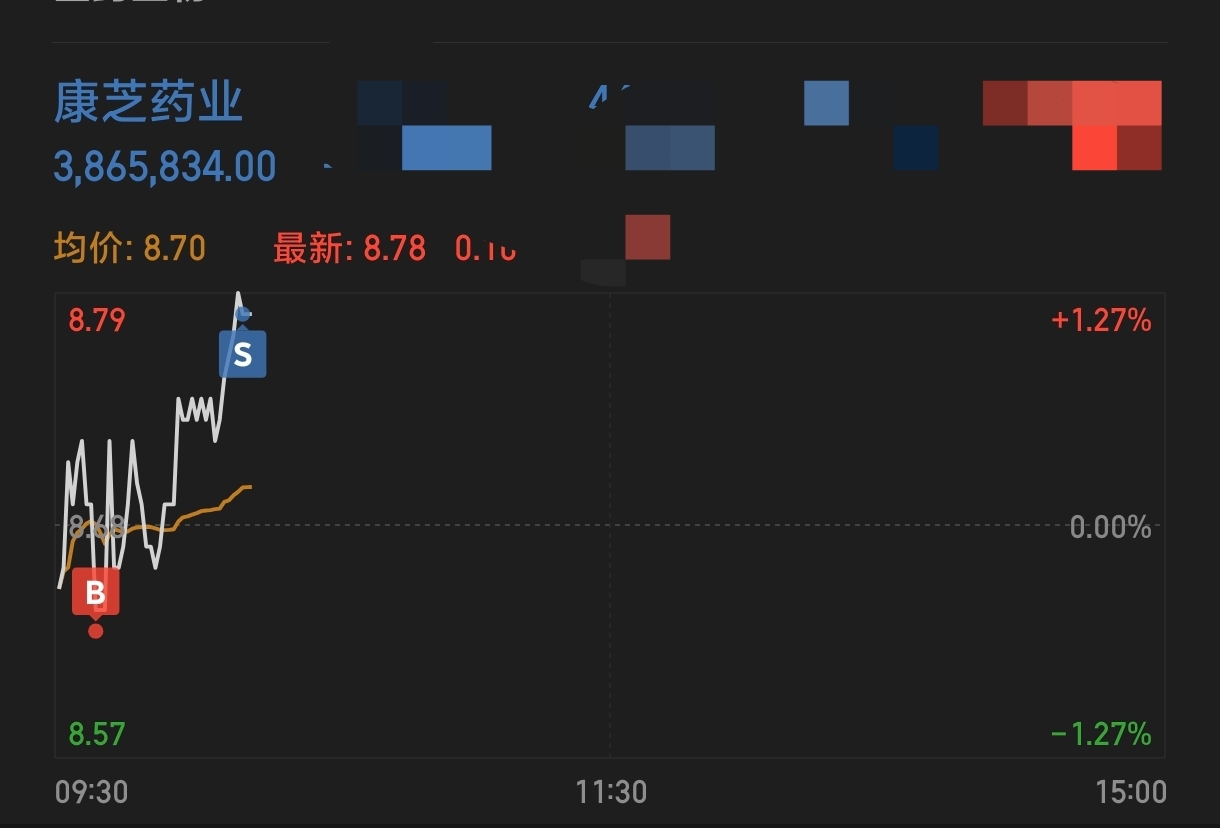Select the 最新: 8.78 latest price label
This screenshot has height=828, width=1220.
350,247
